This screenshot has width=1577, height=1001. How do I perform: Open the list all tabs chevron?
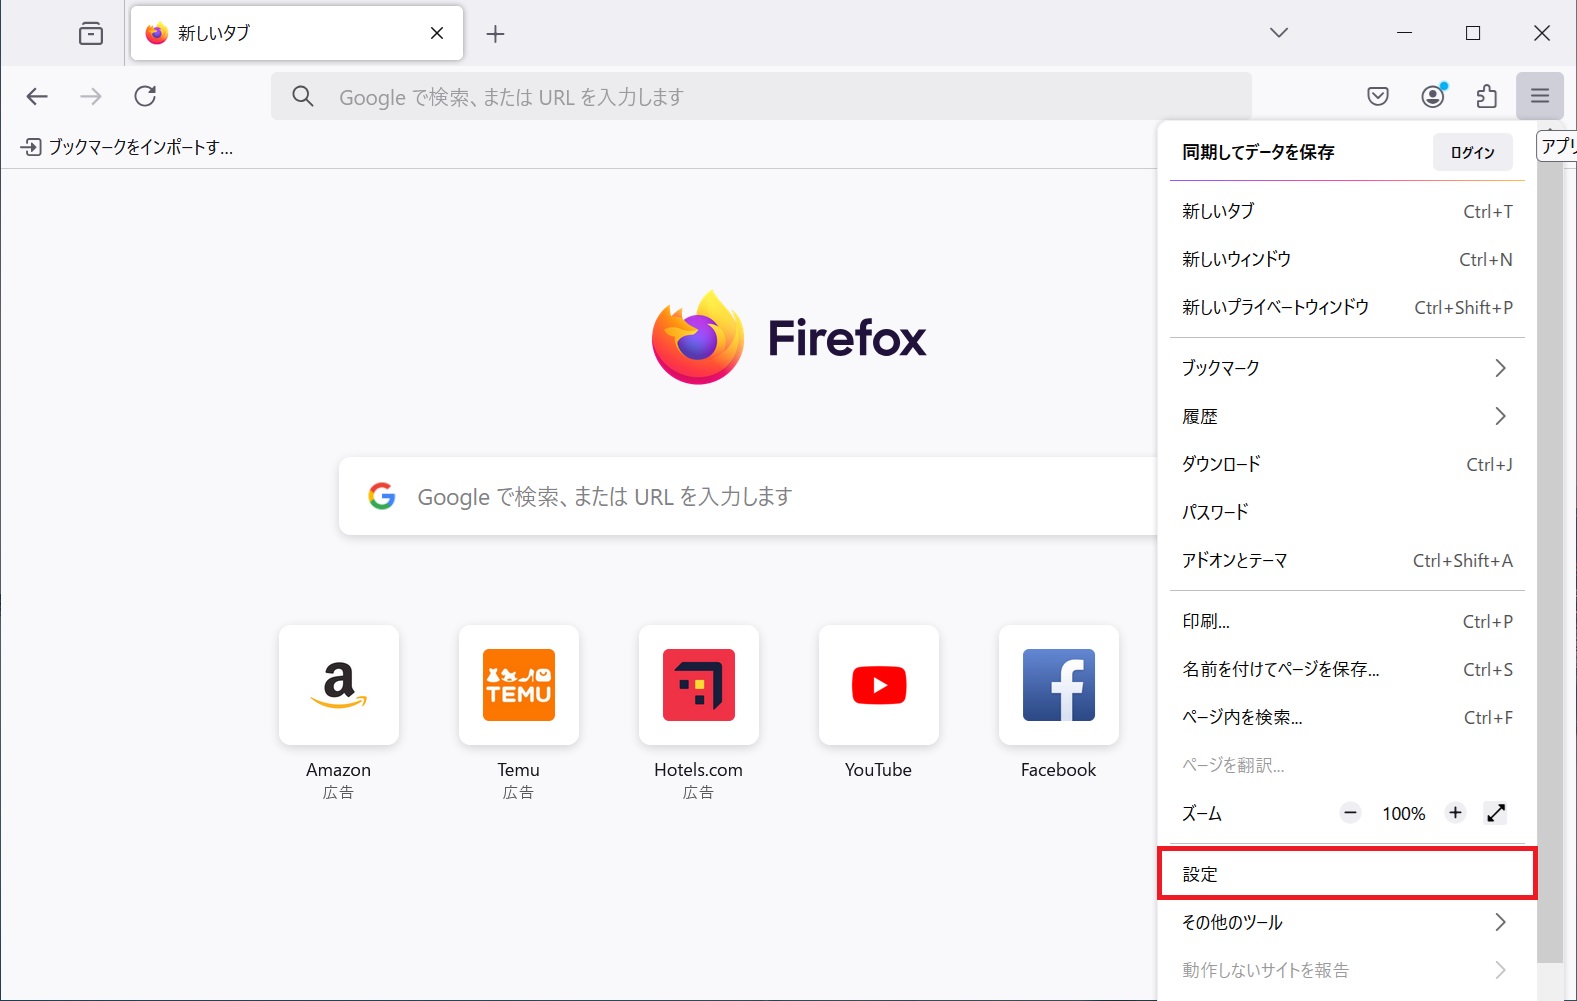[1279, 33]
